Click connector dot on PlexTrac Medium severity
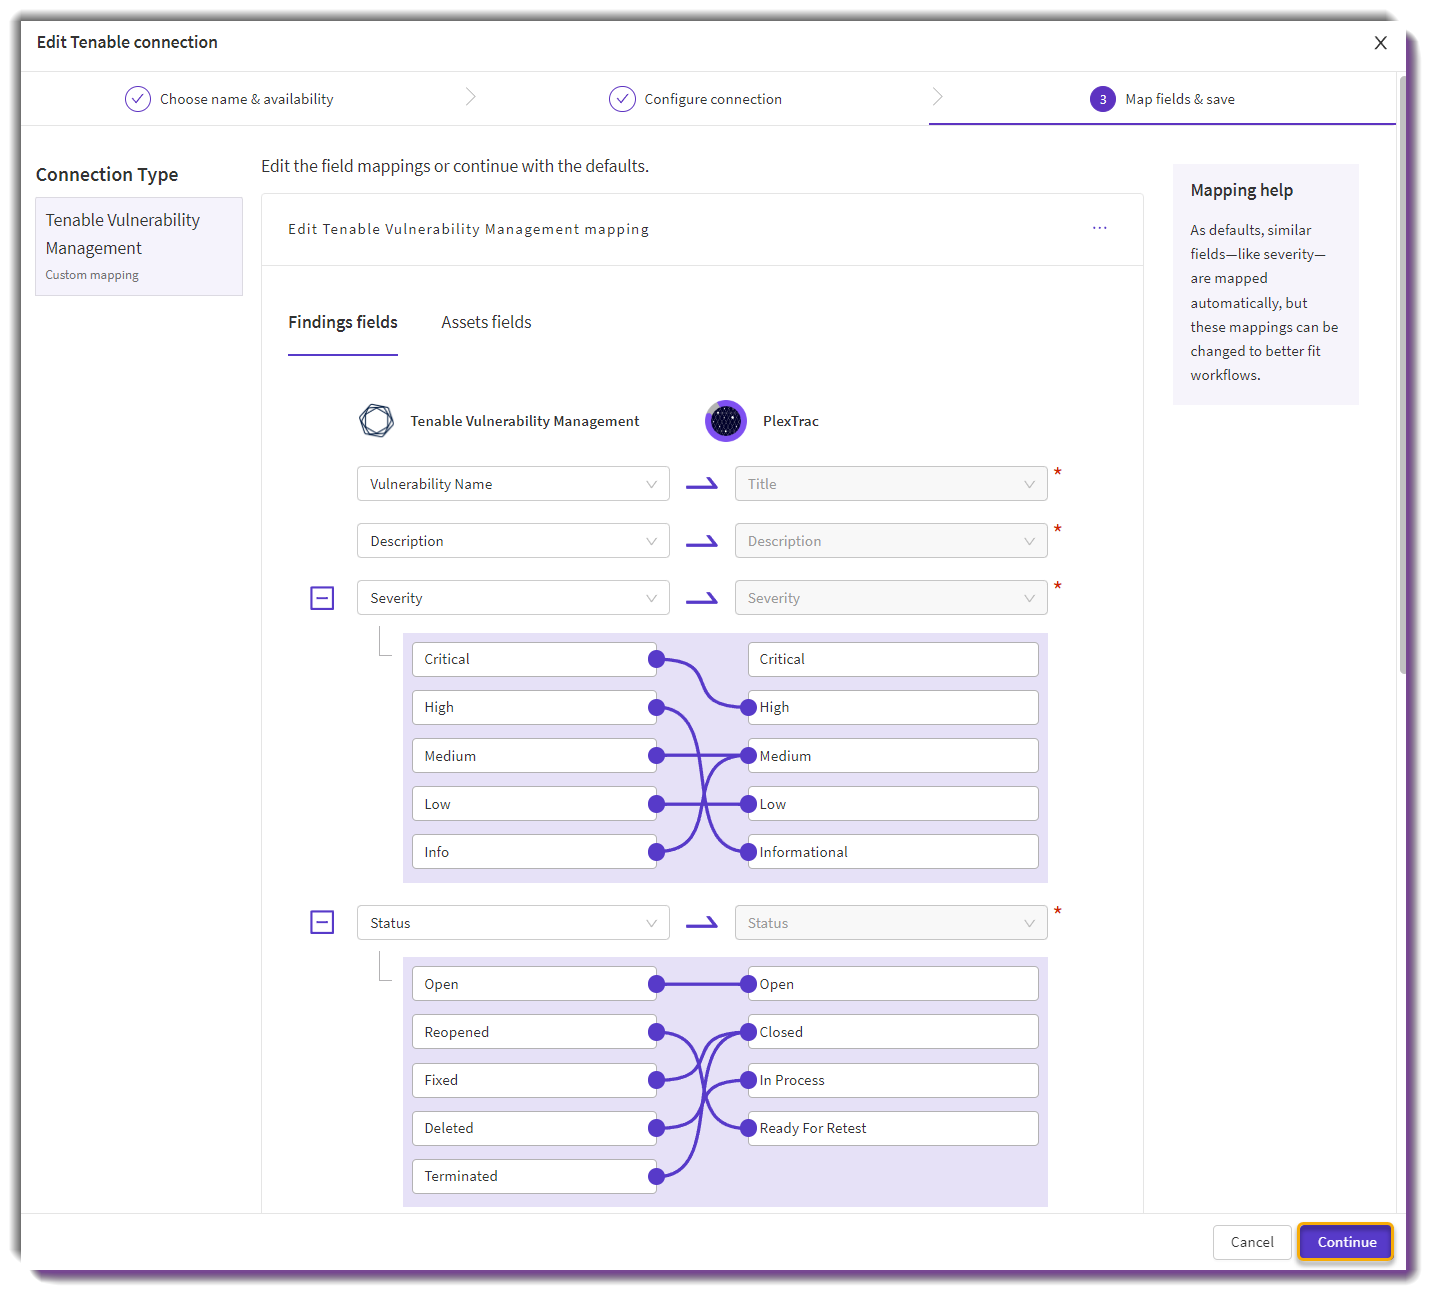This screenshot has height=1312, width=1448. 748,756
